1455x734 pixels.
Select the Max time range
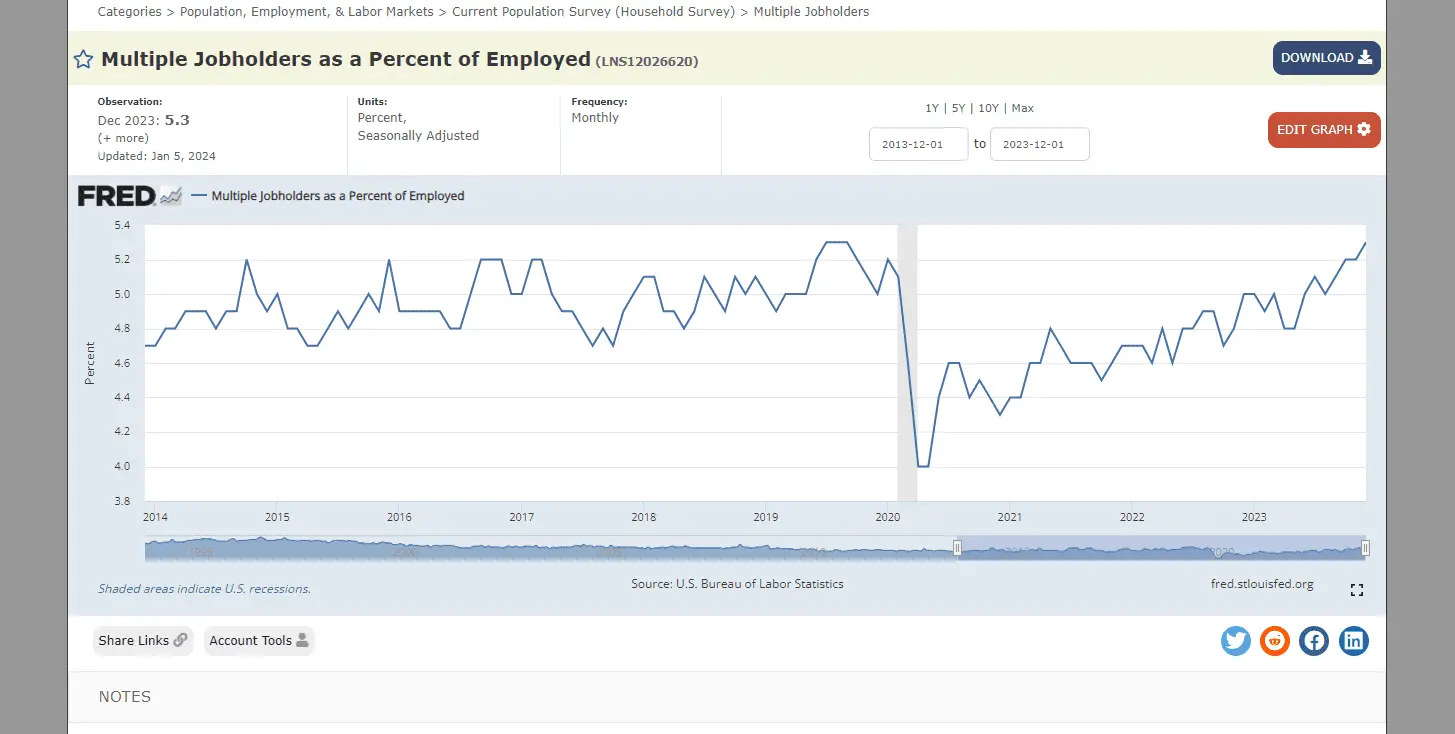1023,108
